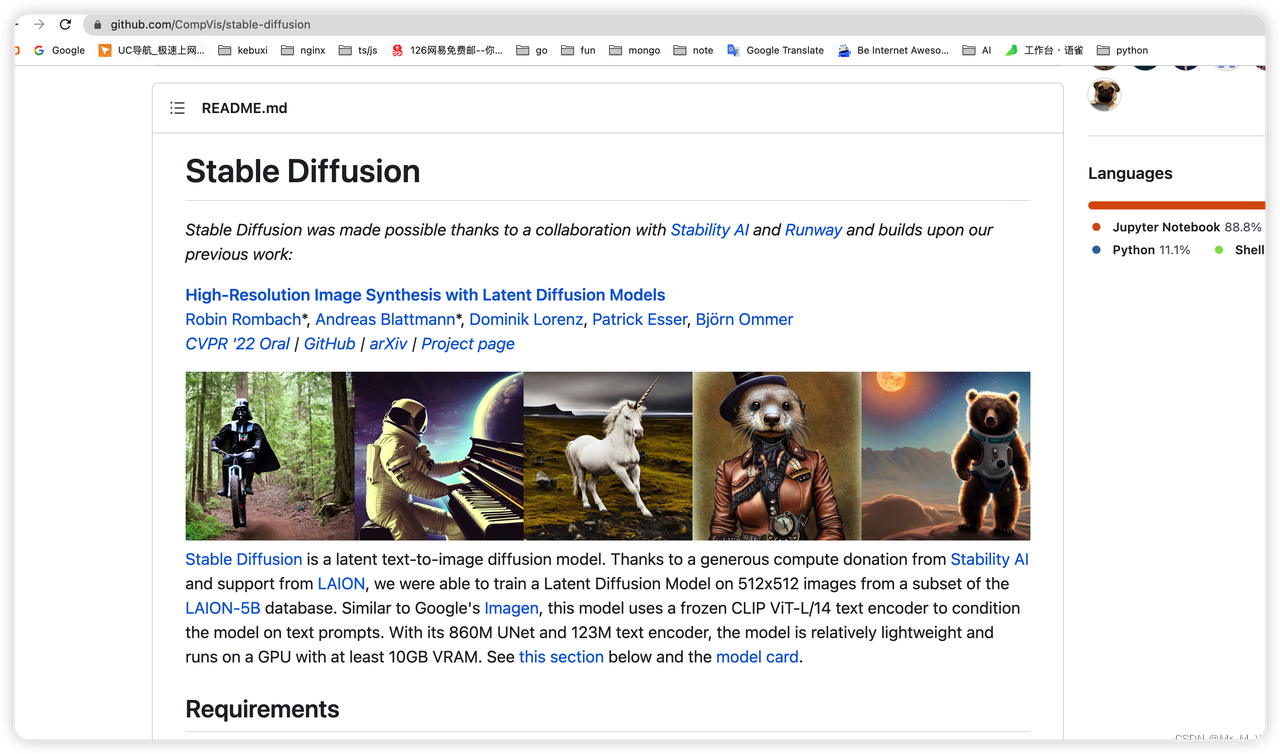Open the fun bookmarks folder

[x=578, y=50]
